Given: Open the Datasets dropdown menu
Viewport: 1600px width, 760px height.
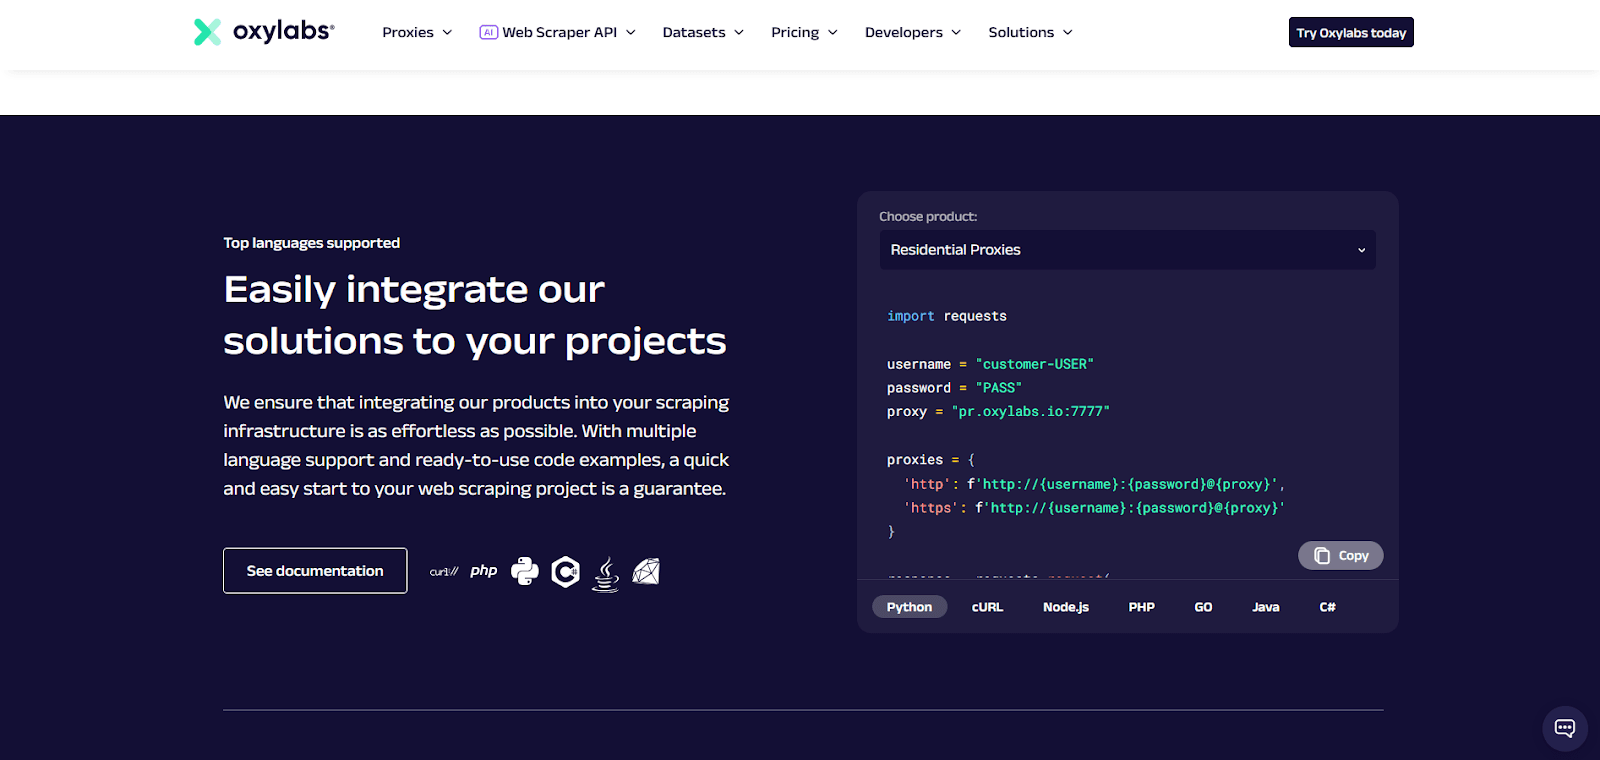Looking at the screenshot, I should click(x=703, y=32).
